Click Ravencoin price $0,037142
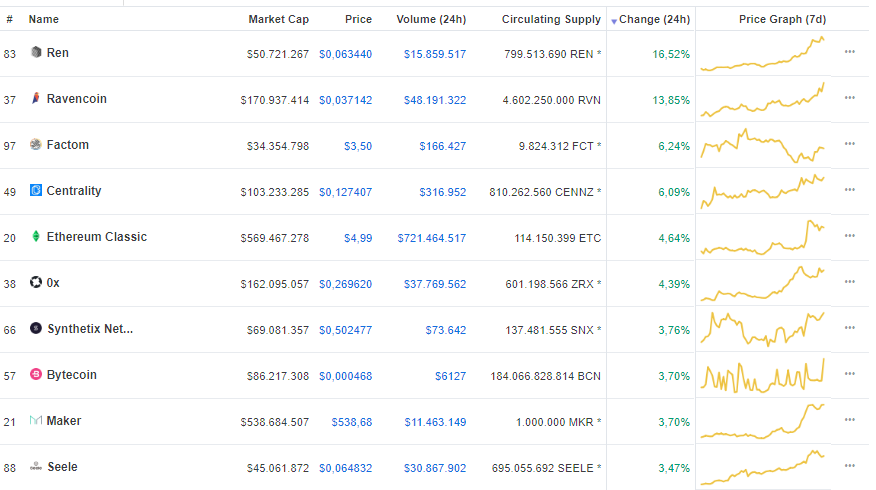The height and width of the screenshot is (490, 876). (345, 100)
